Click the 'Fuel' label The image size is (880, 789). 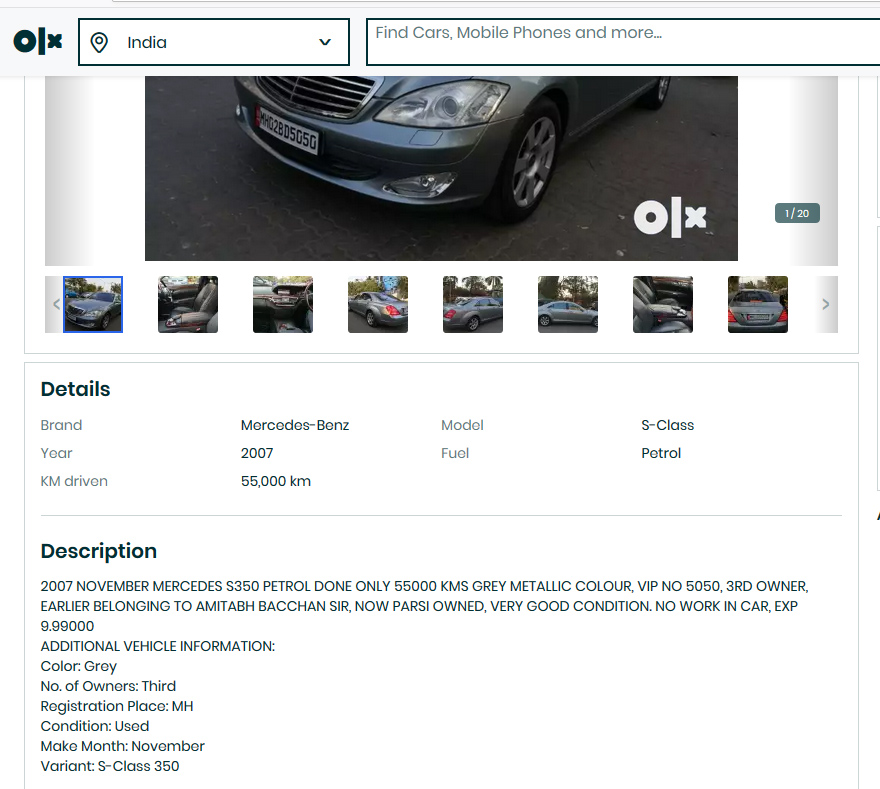455,453
